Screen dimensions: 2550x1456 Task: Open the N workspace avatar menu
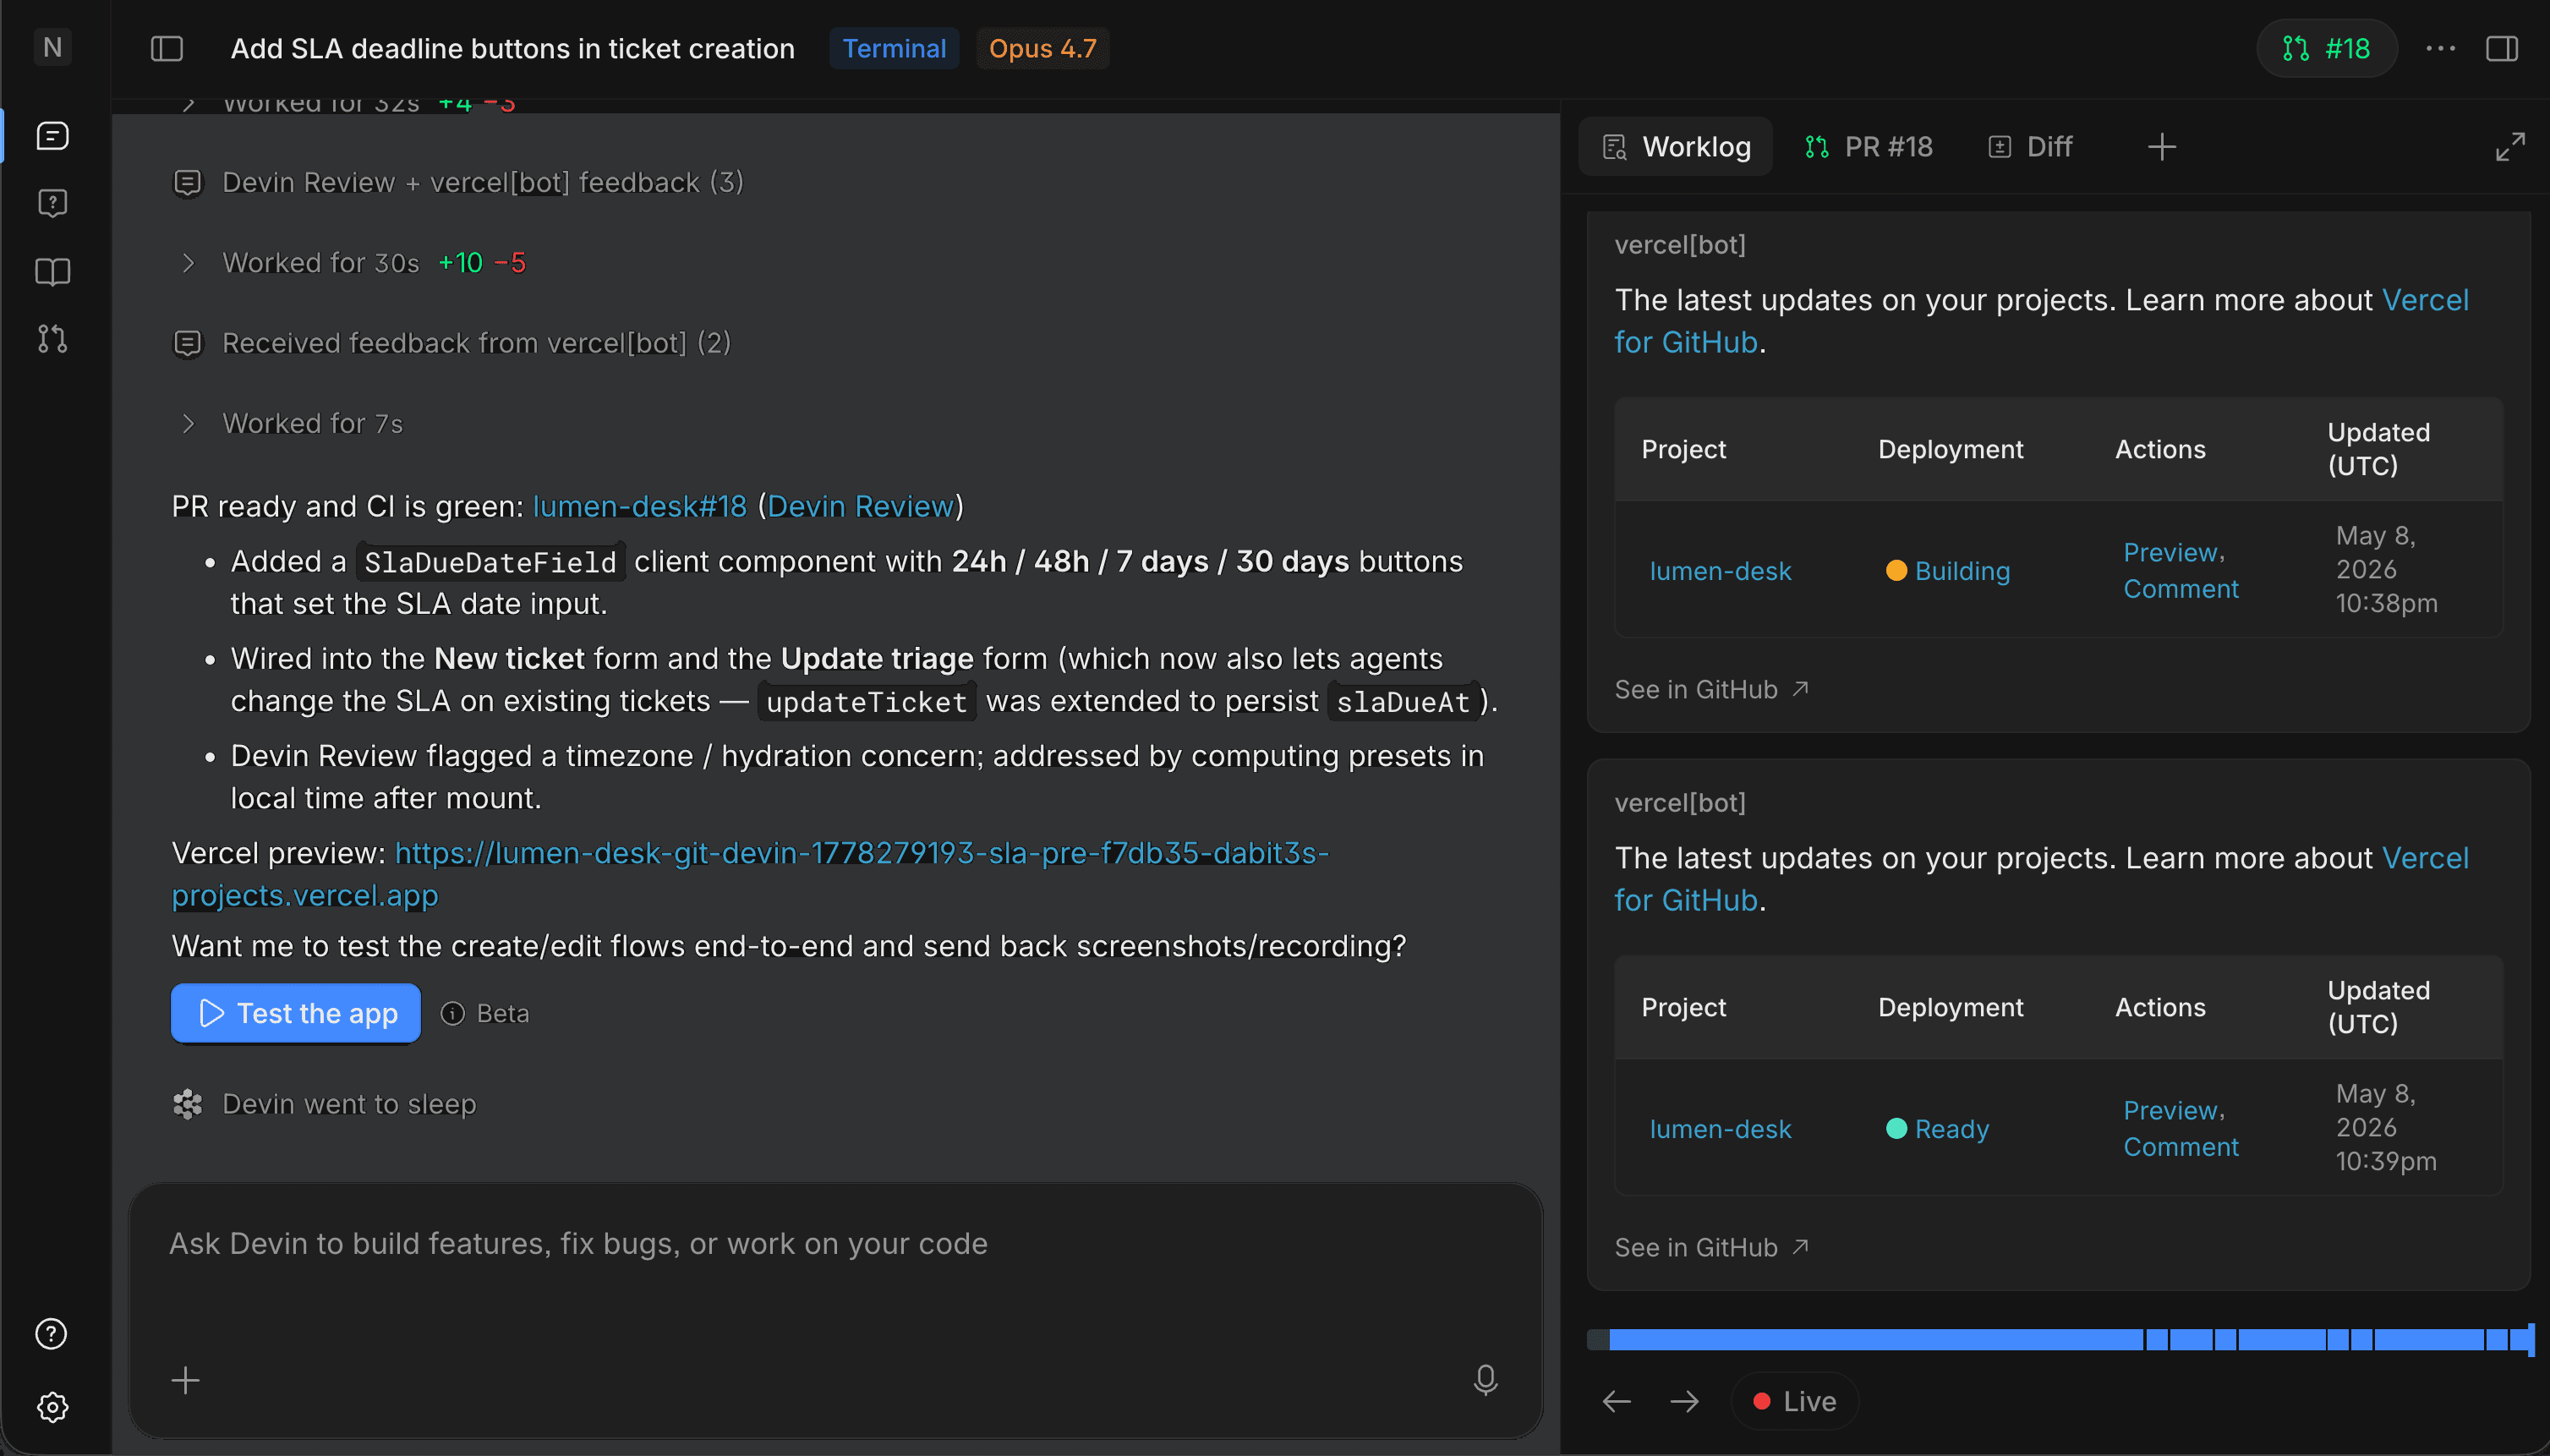coord(53,47)
